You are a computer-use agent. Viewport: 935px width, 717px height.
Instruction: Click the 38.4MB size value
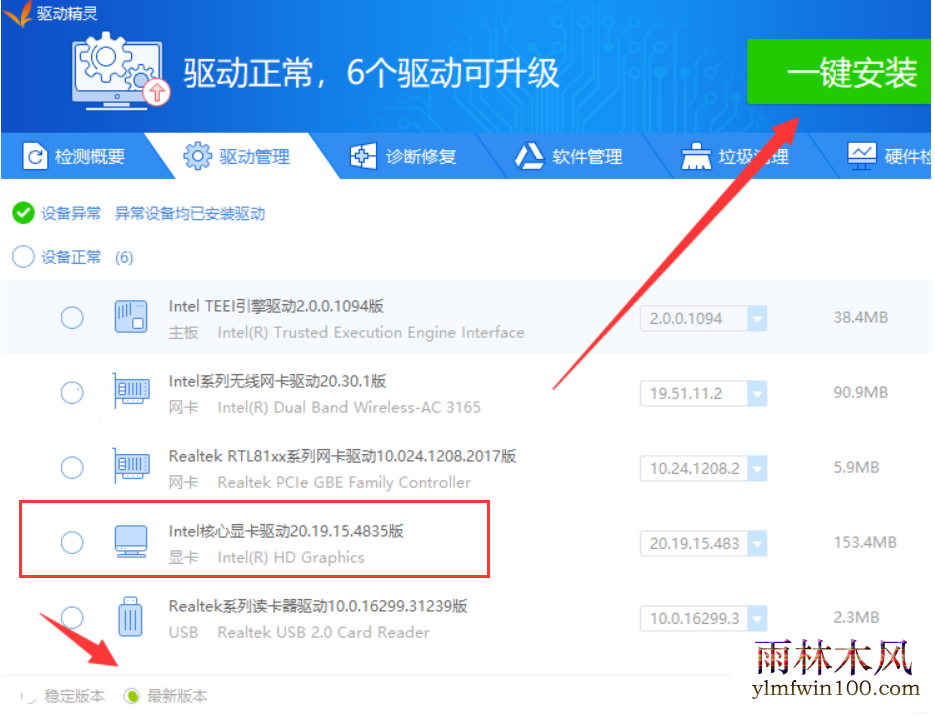coord(860,317)
